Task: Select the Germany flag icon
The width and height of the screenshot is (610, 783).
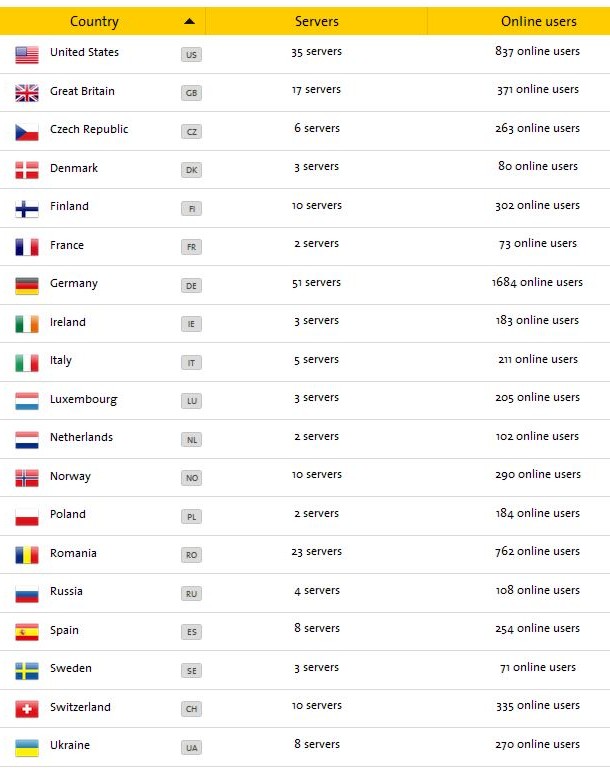Action: coord(27,286)
